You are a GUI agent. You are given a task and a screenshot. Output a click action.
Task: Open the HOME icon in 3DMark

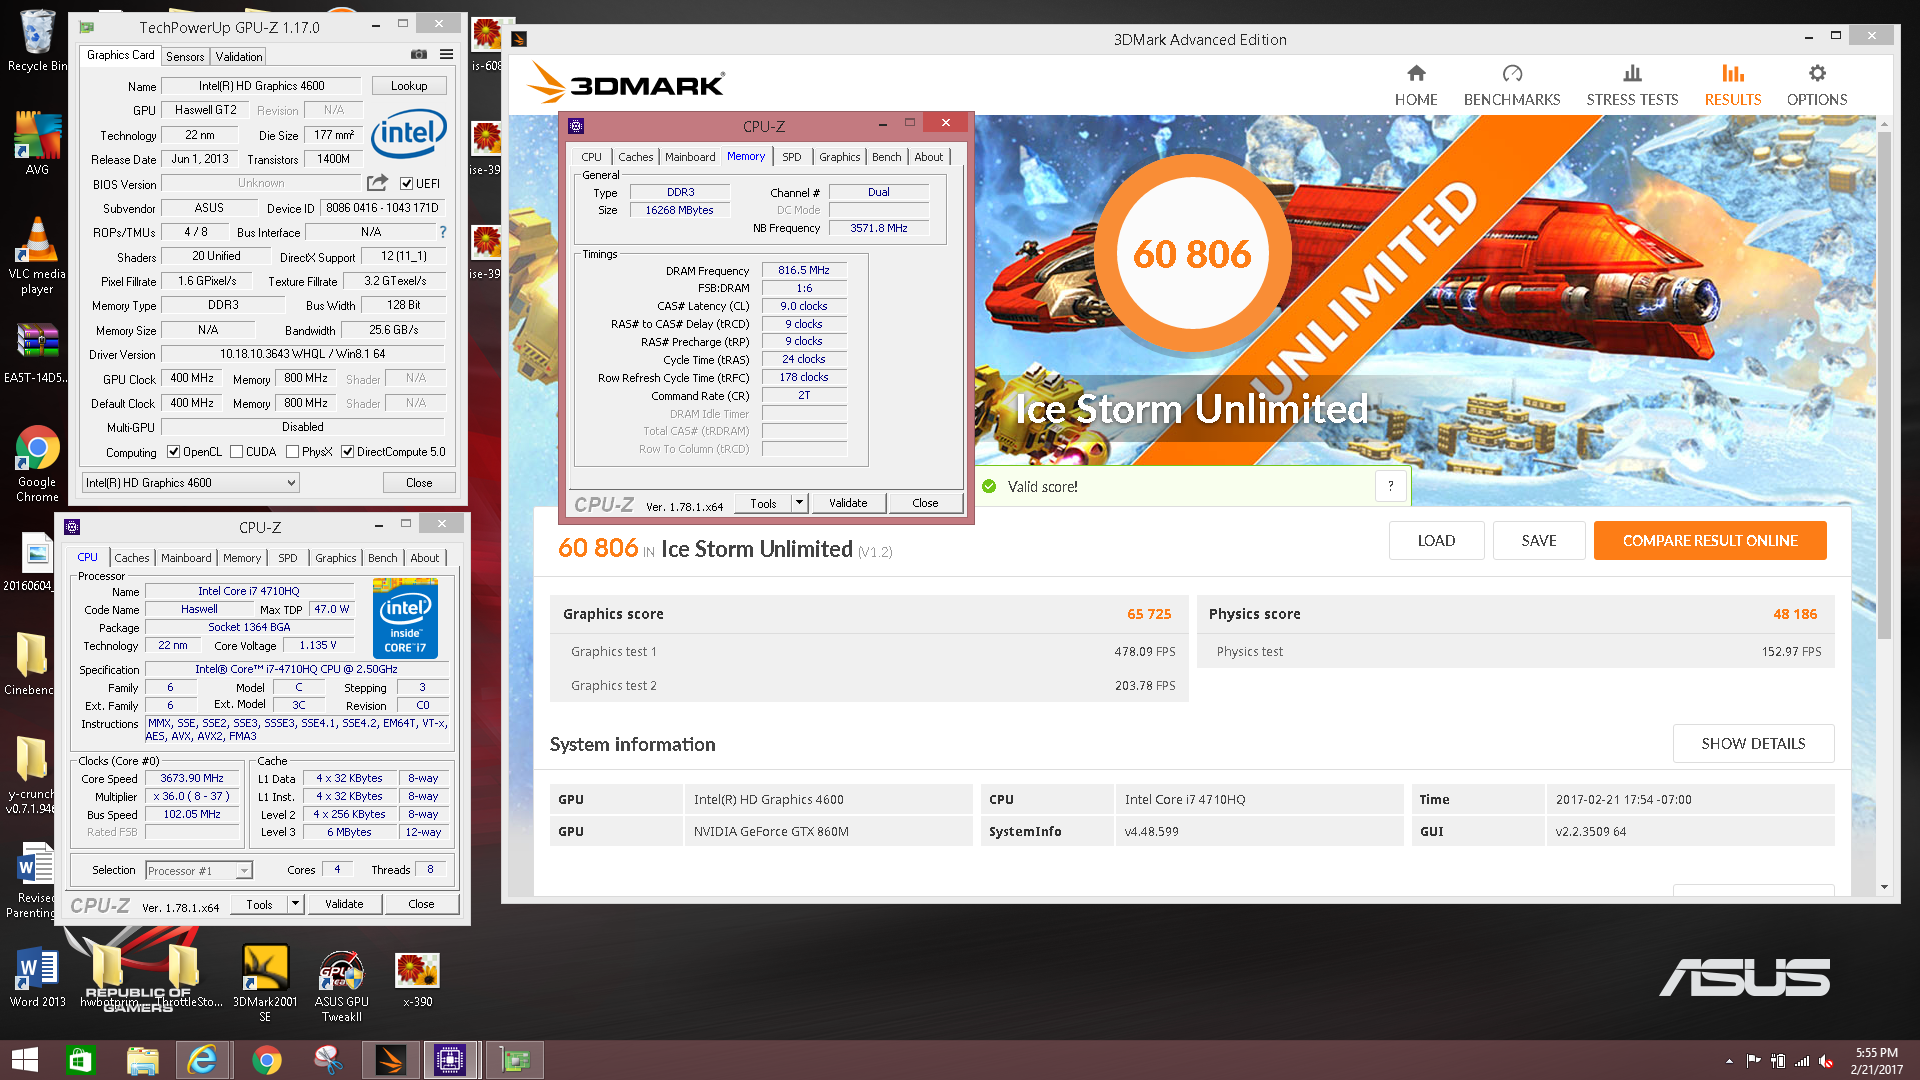(x=1416, y=73)
